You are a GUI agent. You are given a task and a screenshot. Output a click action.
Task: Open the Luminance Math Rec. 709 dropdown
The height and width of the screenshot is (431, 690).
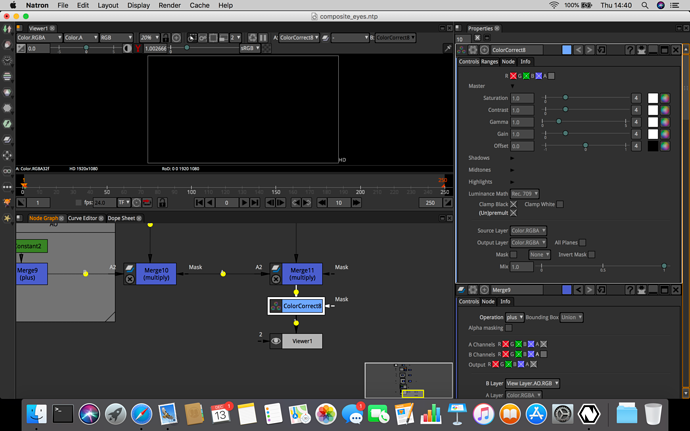click(525, 194)
